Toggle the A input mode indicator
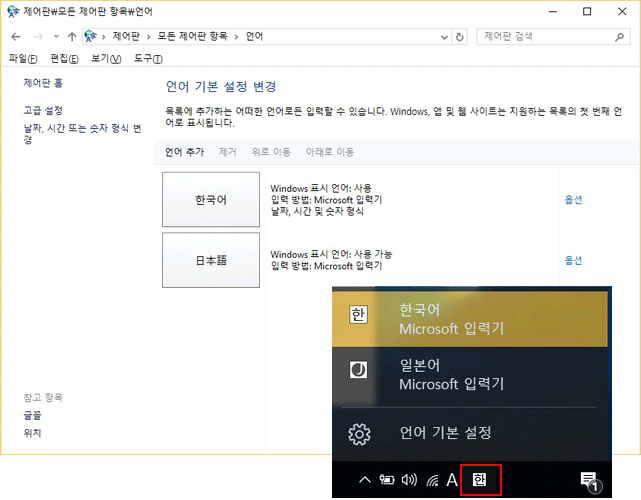 point(452,480)
